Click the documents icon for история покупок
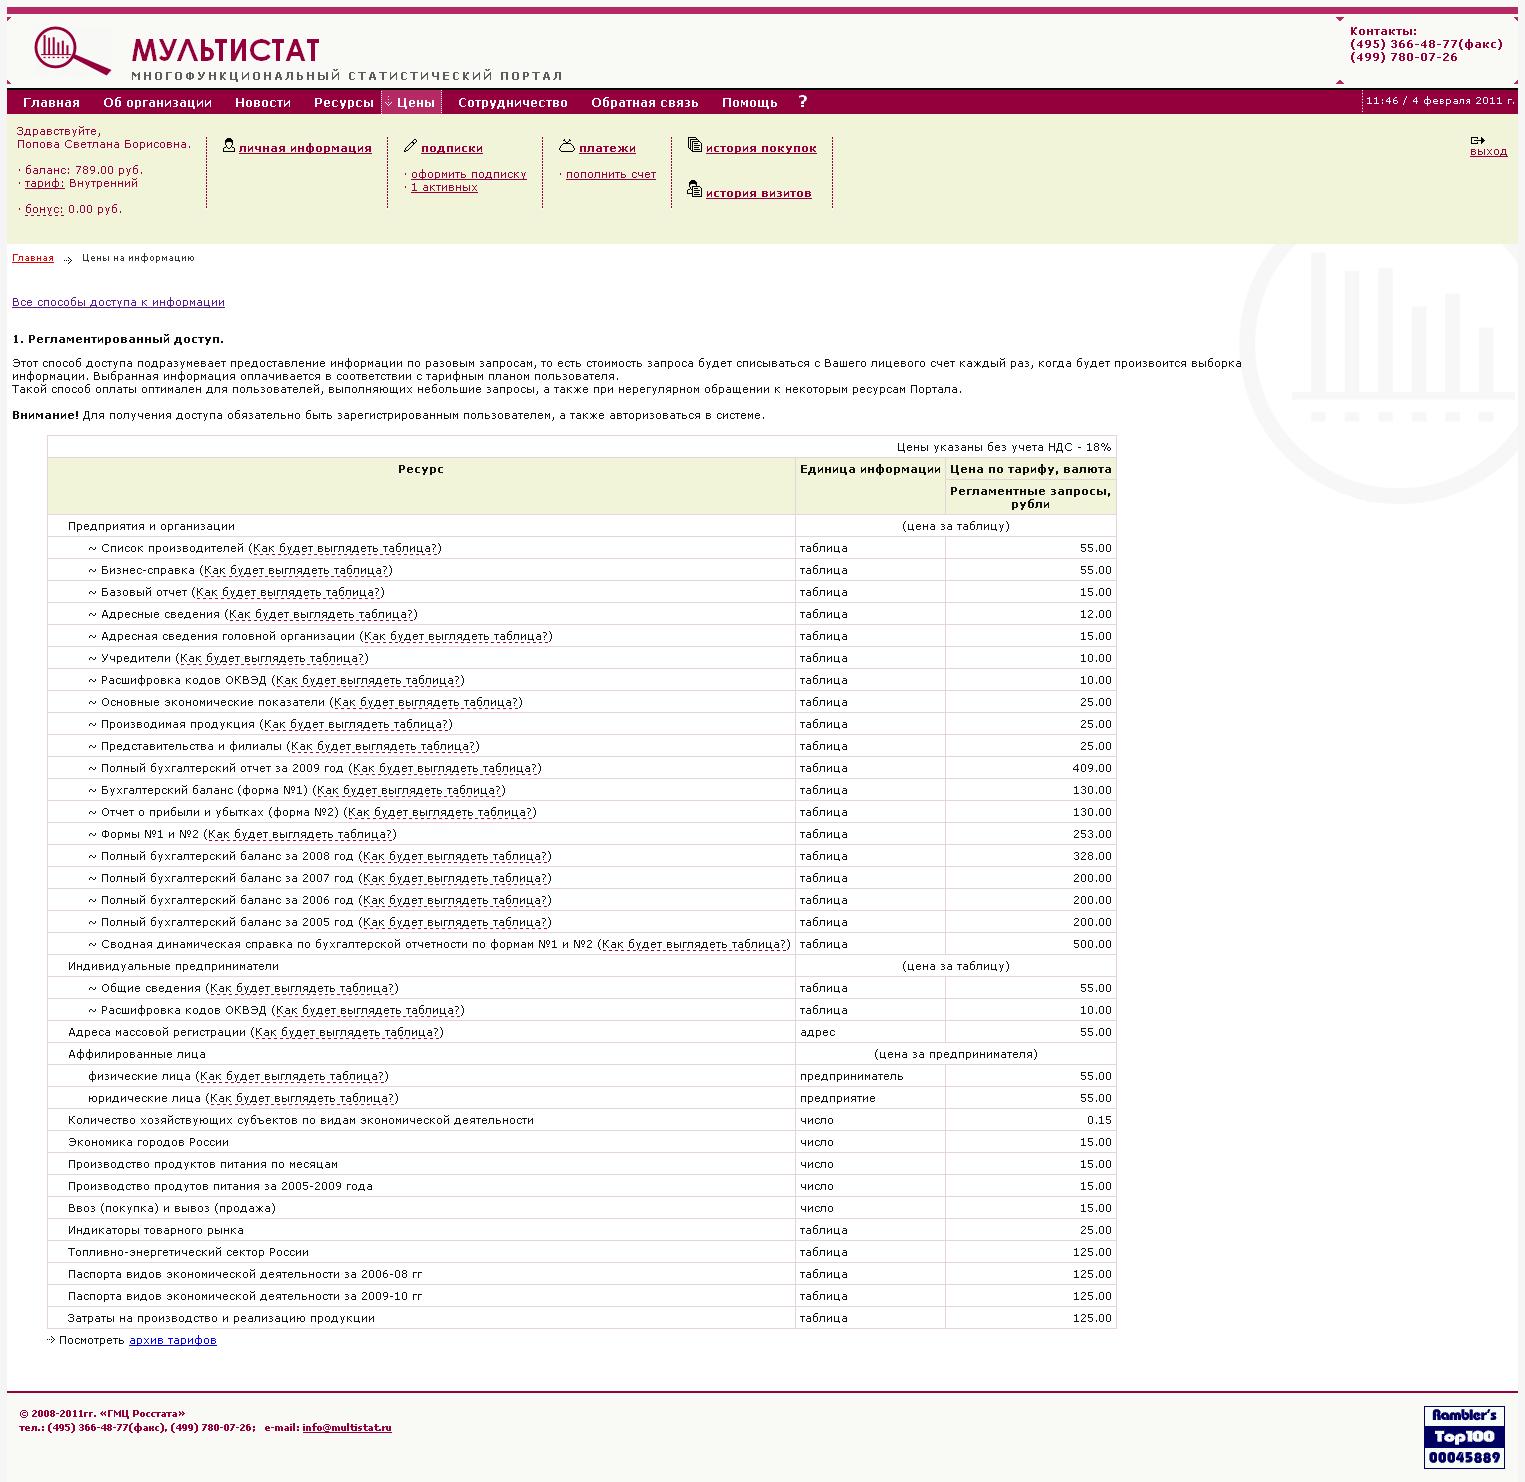This screenshot has width=1525, height=1482. pos(694,145)
